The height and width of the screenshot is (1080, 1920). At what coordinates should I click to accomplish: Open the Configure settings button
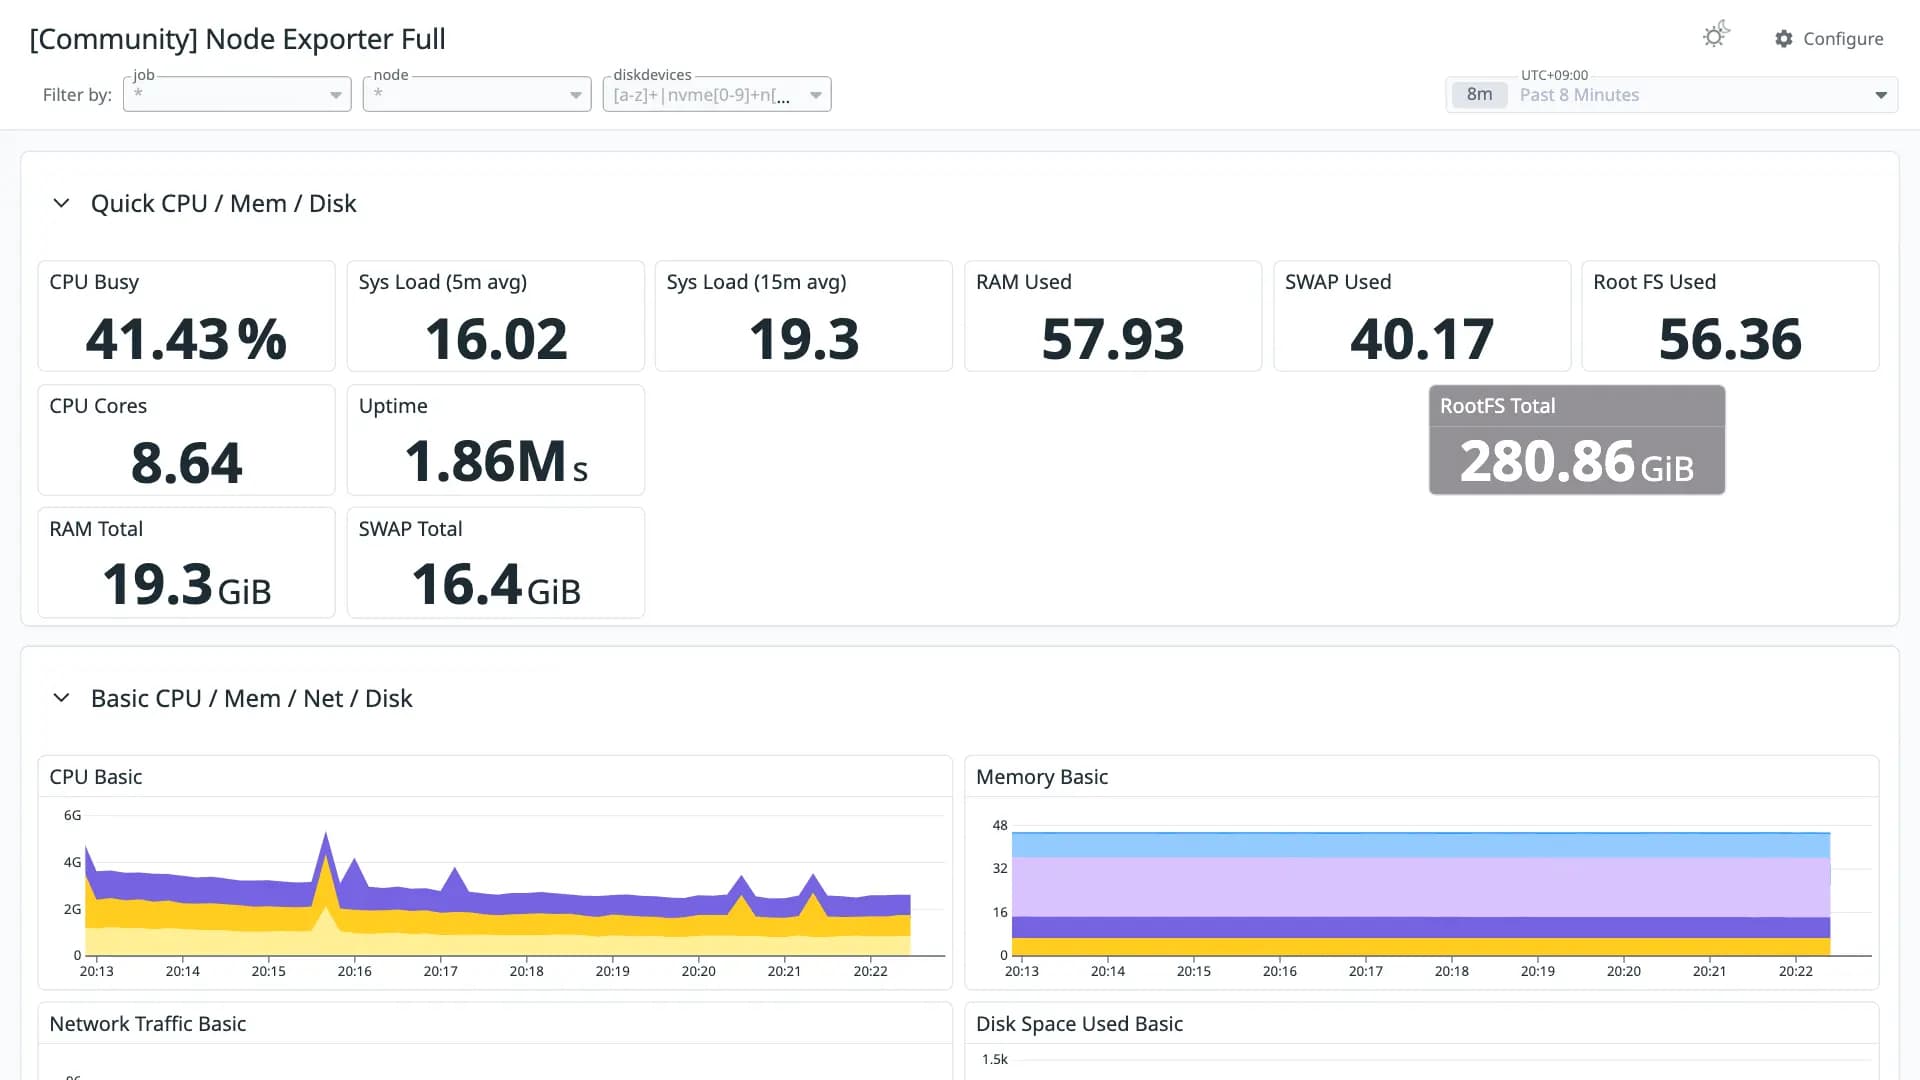coord(1829,39)
